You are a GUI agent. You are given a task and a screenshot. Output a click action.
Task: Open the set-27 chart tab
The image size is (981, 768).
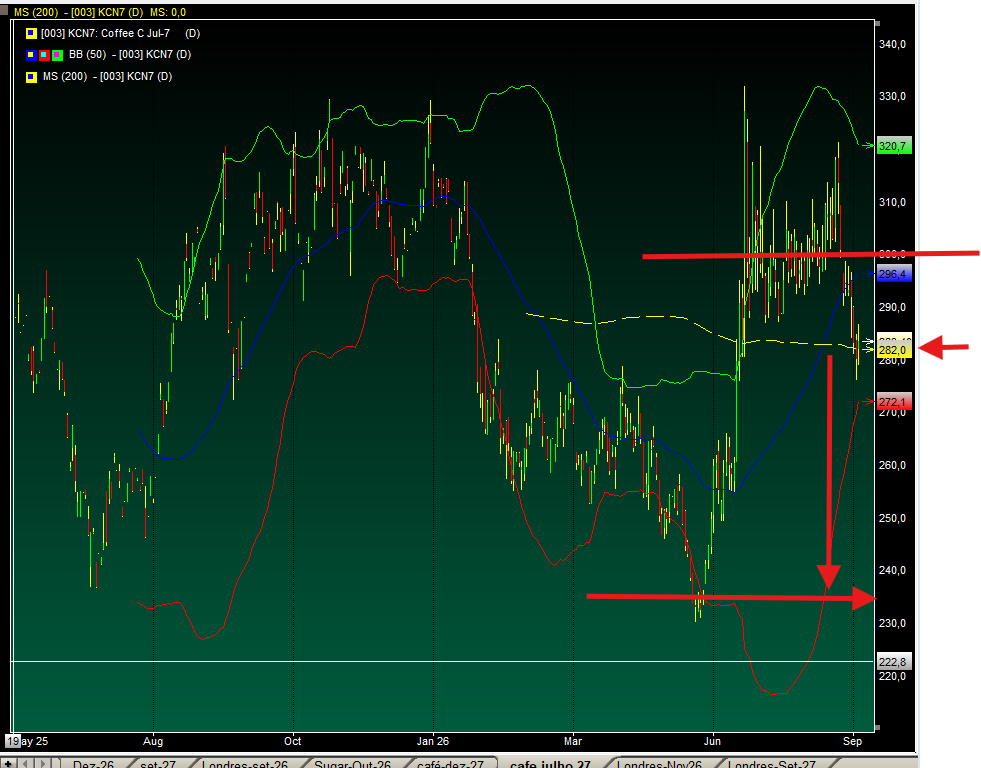tap(158, 764)
